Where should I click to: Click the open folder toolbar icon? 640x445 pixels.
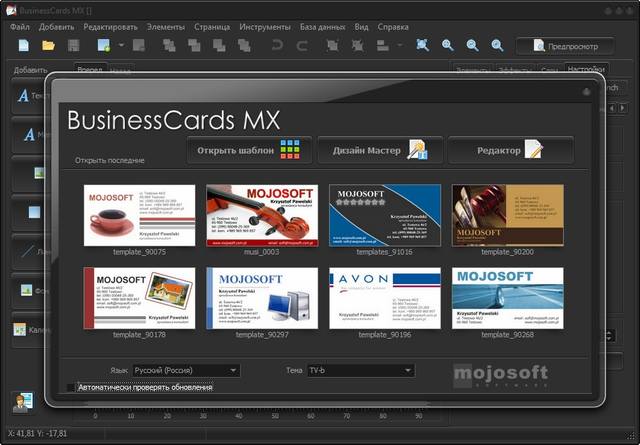coord(48,45)
